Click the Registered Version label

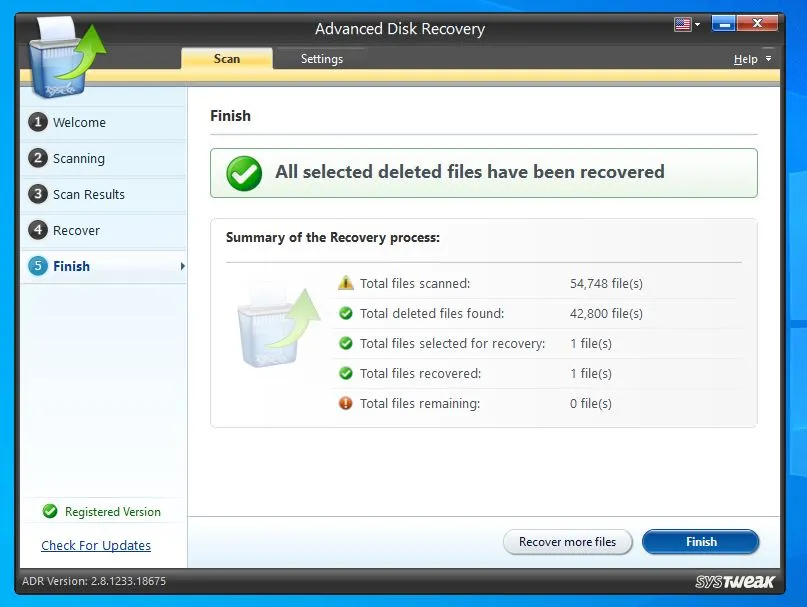[x=113, y=512]
